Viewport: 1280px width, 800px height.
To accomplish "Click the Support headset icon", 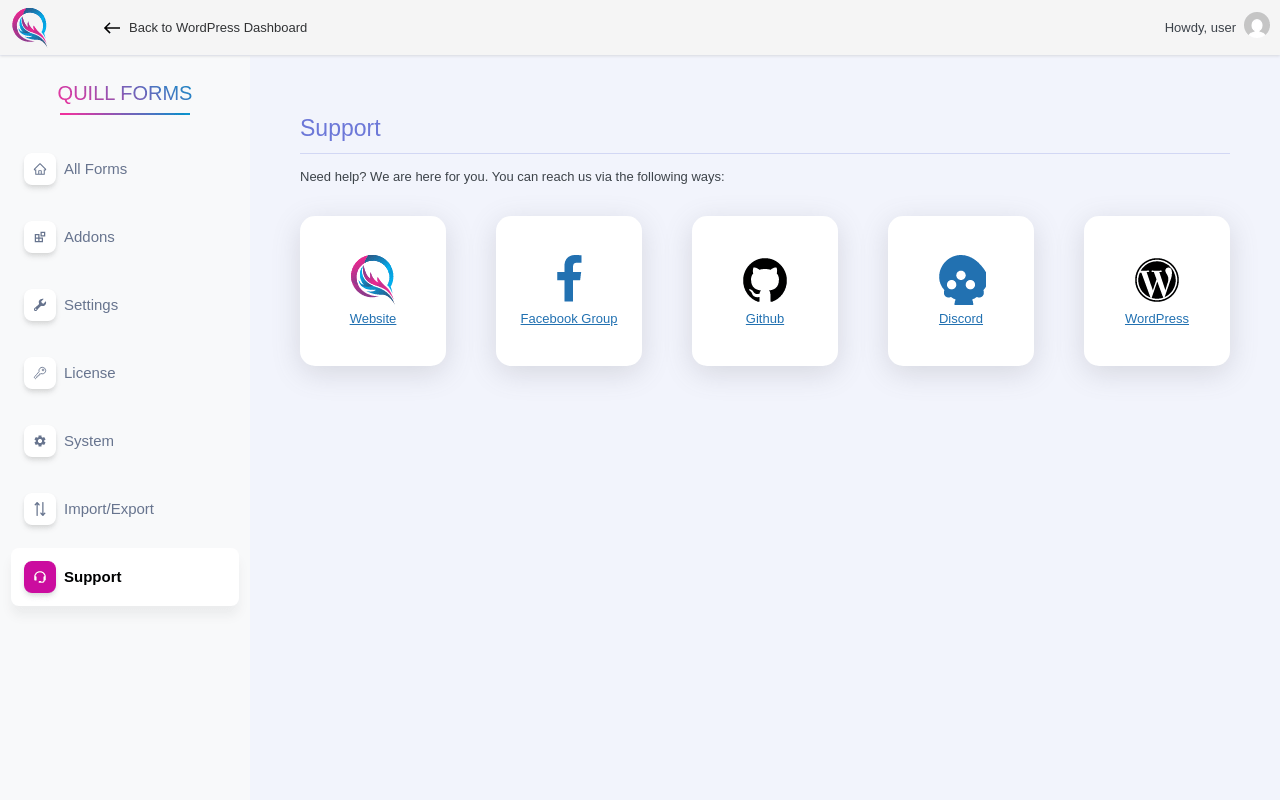I will tap(40, 577).
